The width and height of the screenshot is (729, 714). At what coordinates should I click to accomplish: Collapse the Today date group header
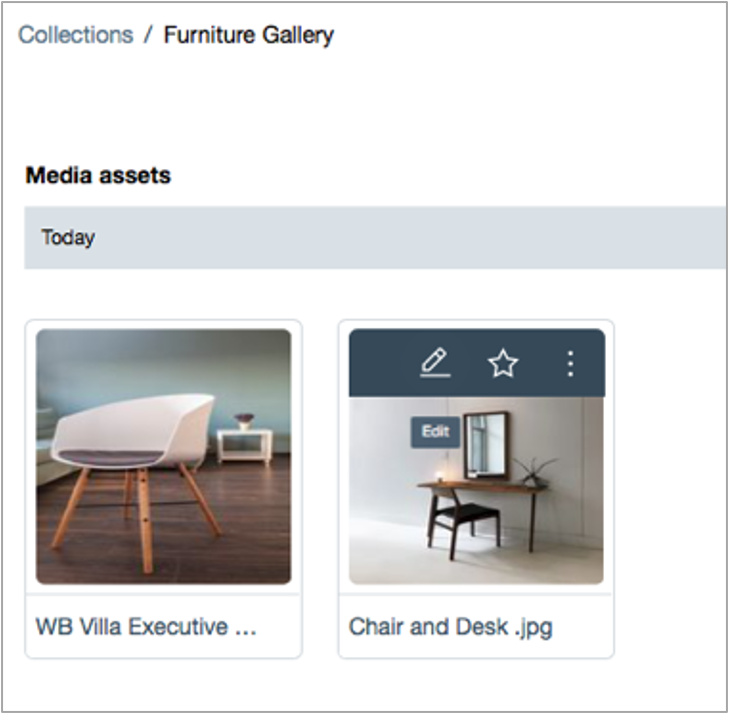tap(376, 238)
